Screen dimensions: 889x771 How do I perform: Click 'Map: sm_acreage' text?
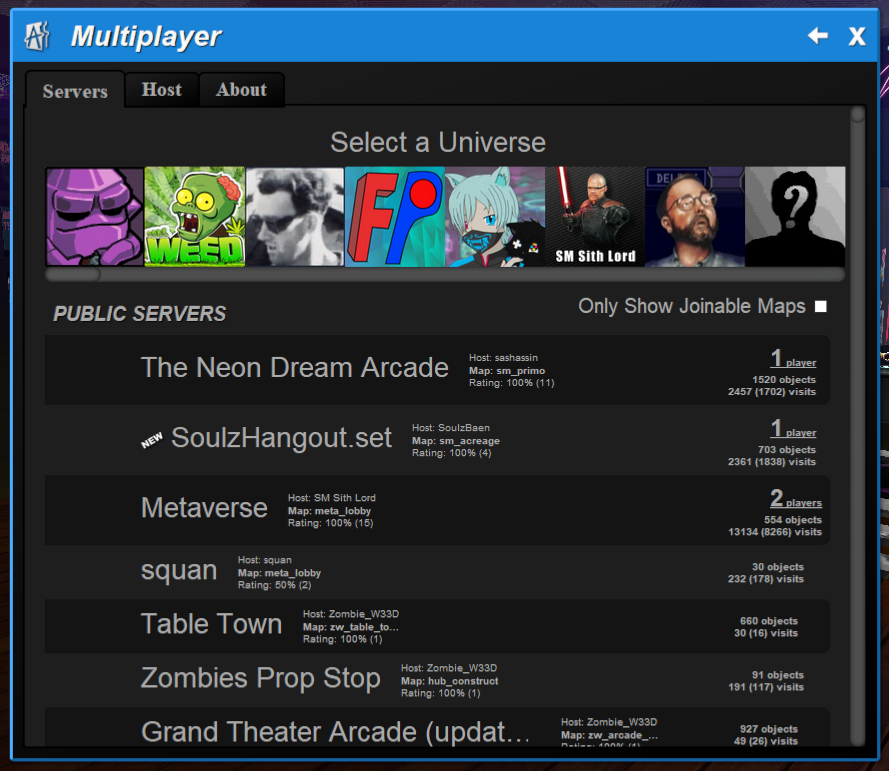456,441
